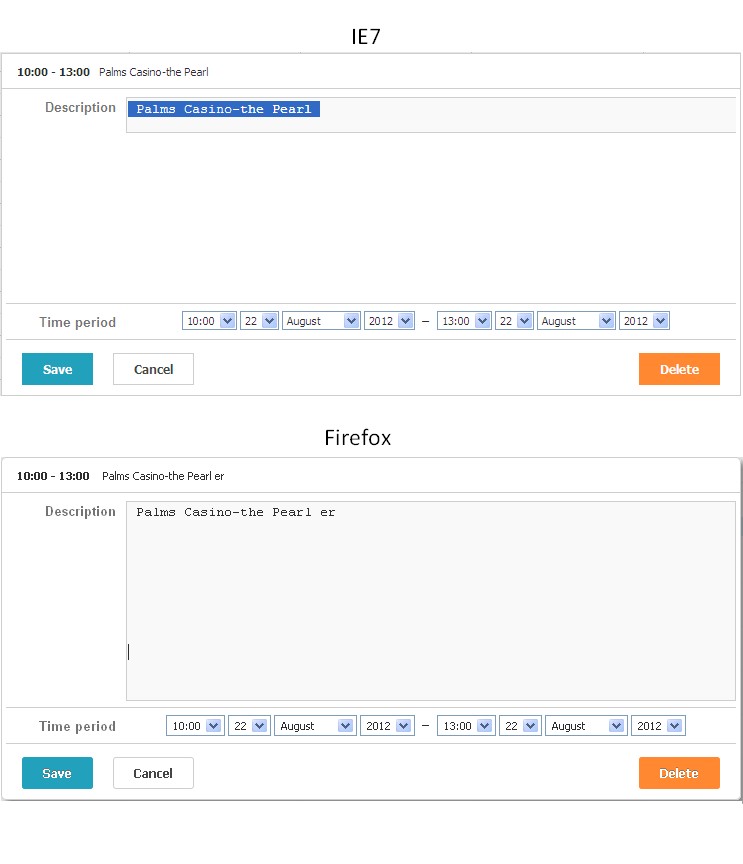Viewport: 743px width, 864px height.
Task: Open Firefox start year 2012 dropdown
Action: coord(387,726)
